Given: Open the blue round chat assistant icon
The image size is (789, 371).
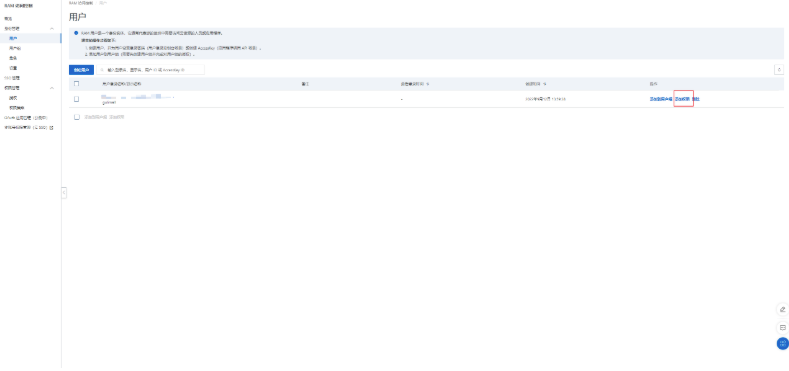Looking at the screenshot, I should (x=782, y=344).
